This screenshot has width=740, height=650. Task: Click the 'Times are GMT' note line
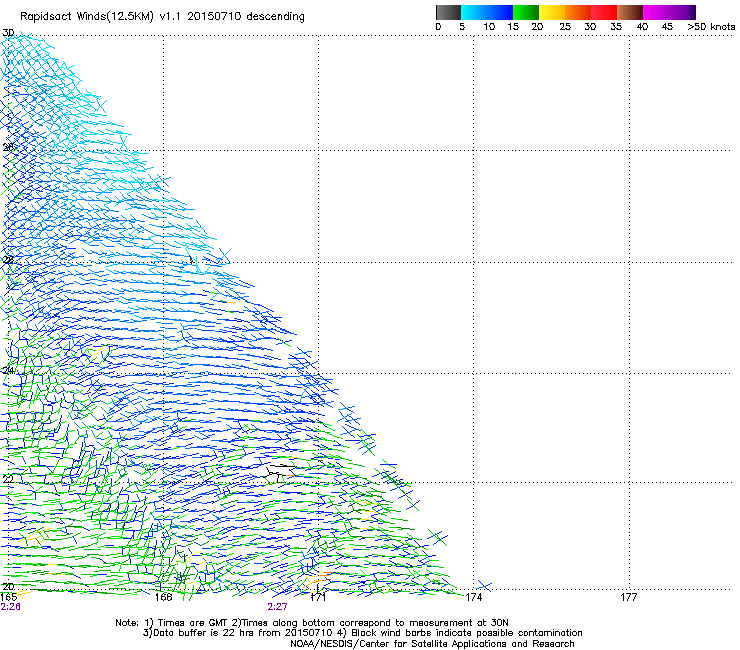[x=312, y=623]
